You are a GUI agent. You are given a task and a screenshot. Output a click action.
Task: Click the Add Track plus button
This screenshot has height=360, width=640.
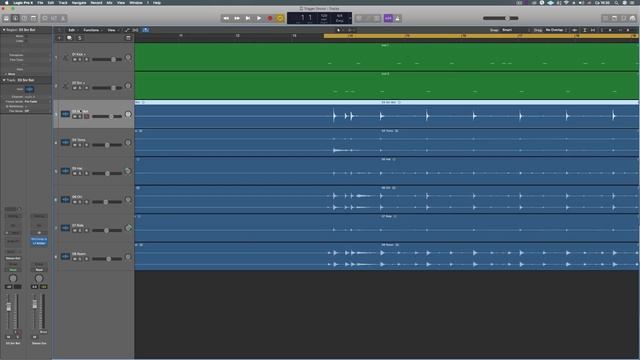59,38
